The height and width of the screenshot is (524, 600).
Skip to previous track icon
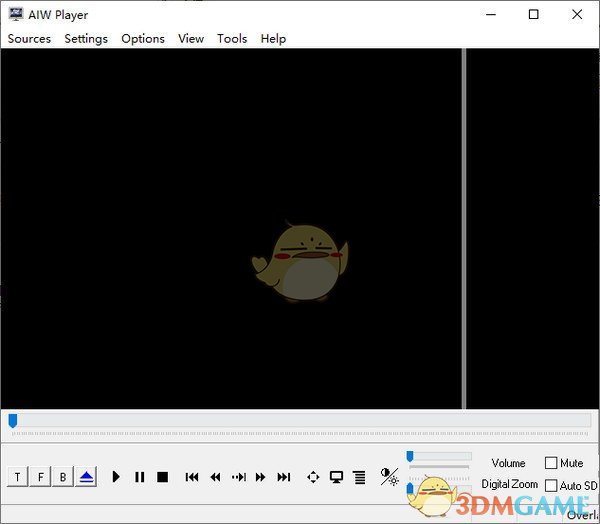pyautogui.click(x=192, y=477)
